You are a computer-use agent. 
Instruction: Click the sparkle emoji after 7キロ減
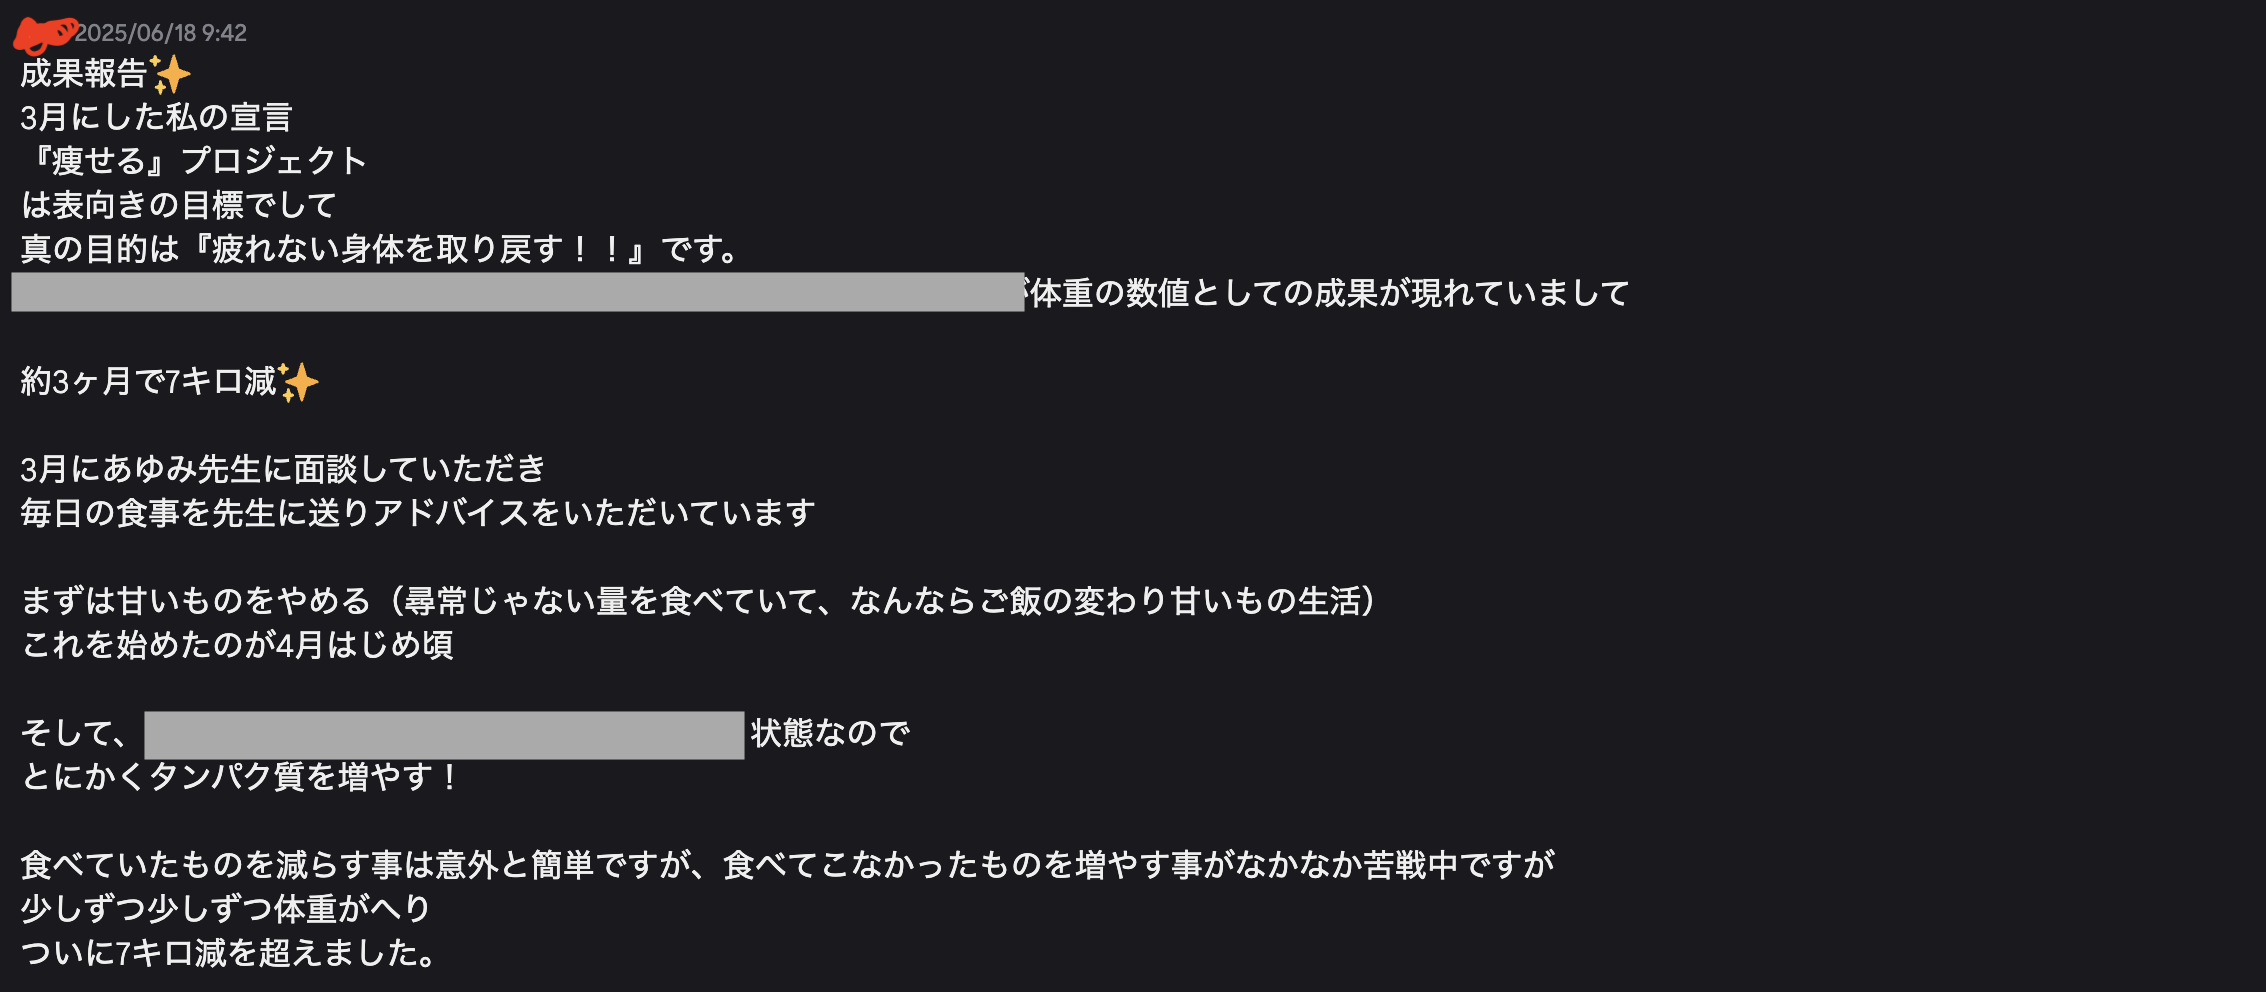(298, 382)
